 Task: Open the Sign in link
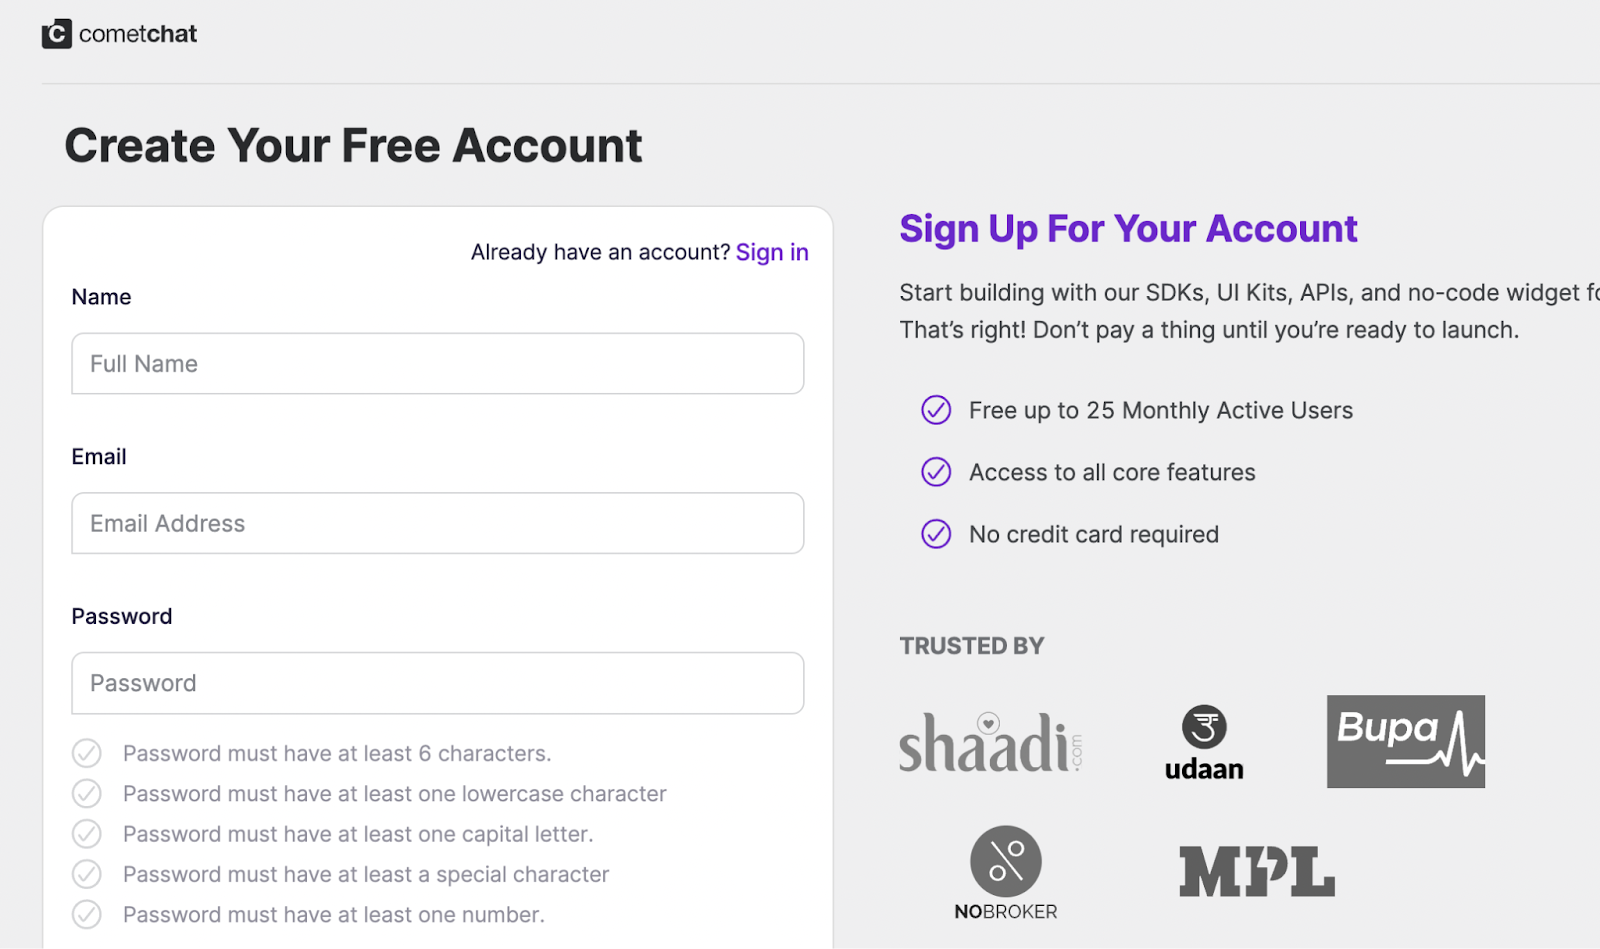pos(772,252)
